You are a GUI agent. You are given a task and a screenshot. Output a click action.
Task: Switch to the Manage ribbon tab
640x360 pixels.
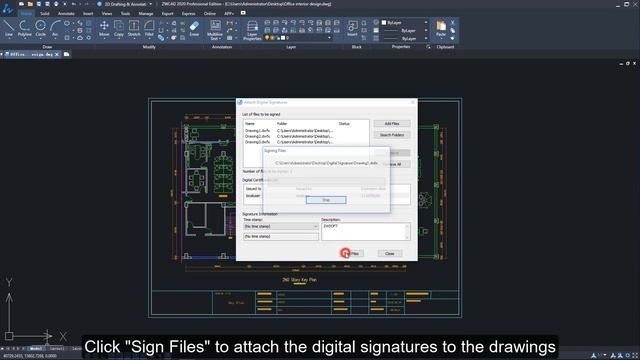(146, 13)
